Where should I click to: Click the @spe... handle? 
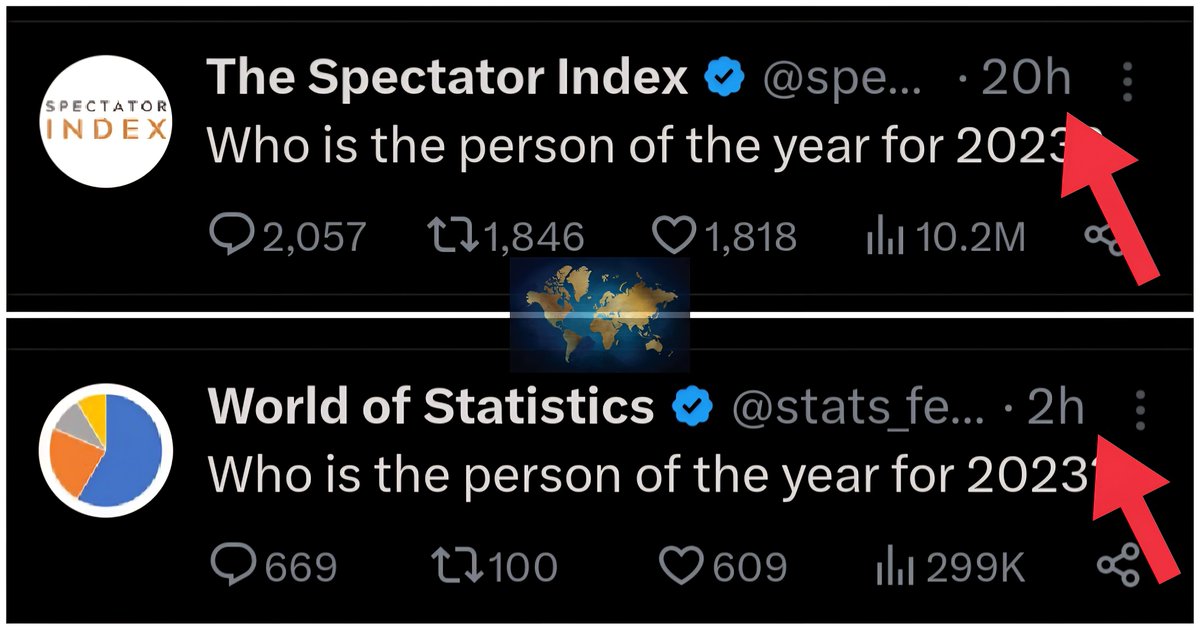click(x=845, y=79)
